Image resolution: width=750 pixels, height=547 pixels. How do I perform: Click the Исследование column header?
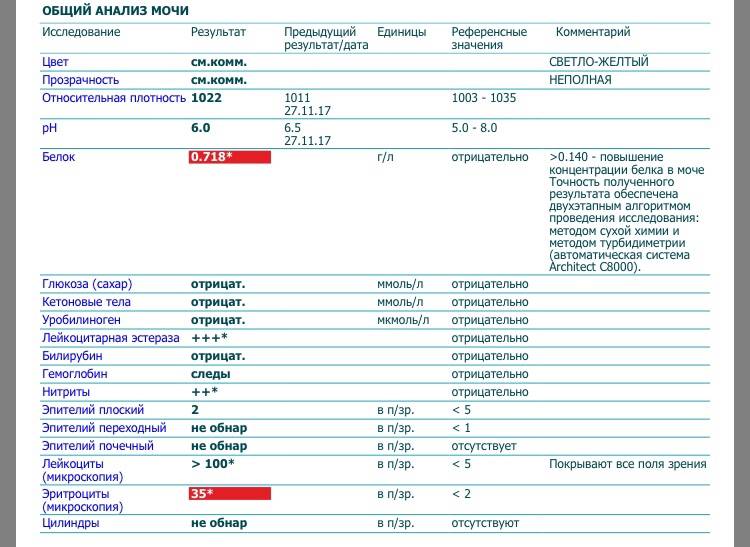(81, 32)
